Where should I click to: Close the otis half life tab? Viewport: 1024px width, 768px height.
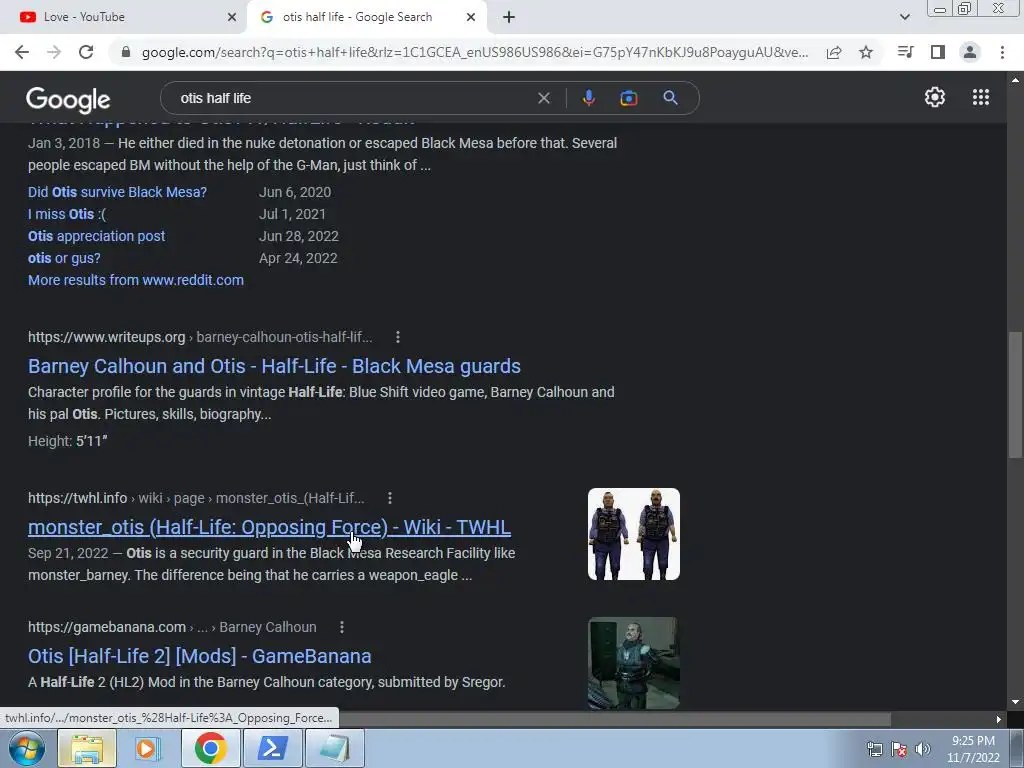(471, 17)
